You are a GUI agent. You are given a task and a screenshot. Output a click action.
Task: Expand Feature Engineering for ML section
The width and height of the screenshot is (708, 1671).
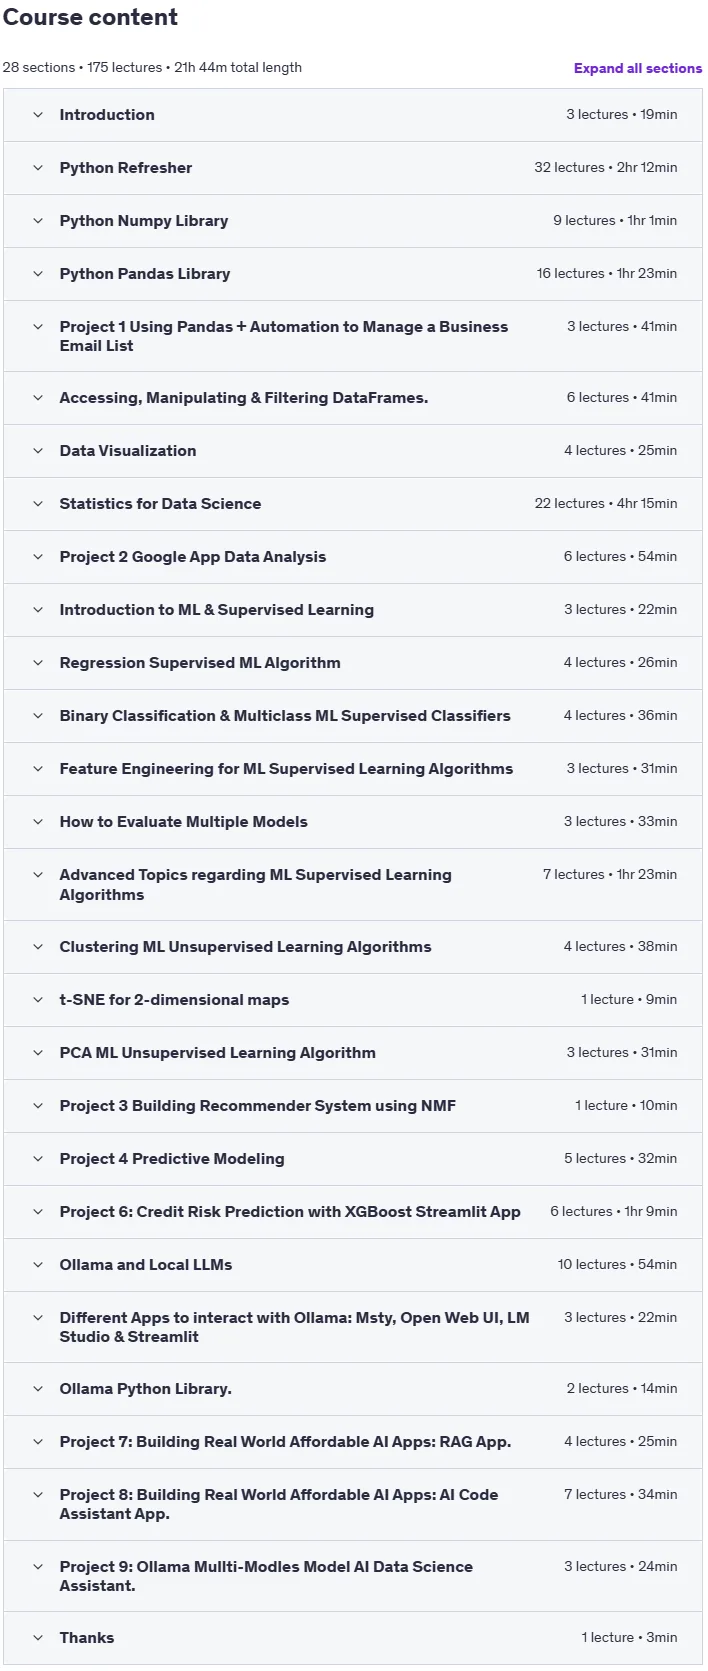tap(353, 769)
